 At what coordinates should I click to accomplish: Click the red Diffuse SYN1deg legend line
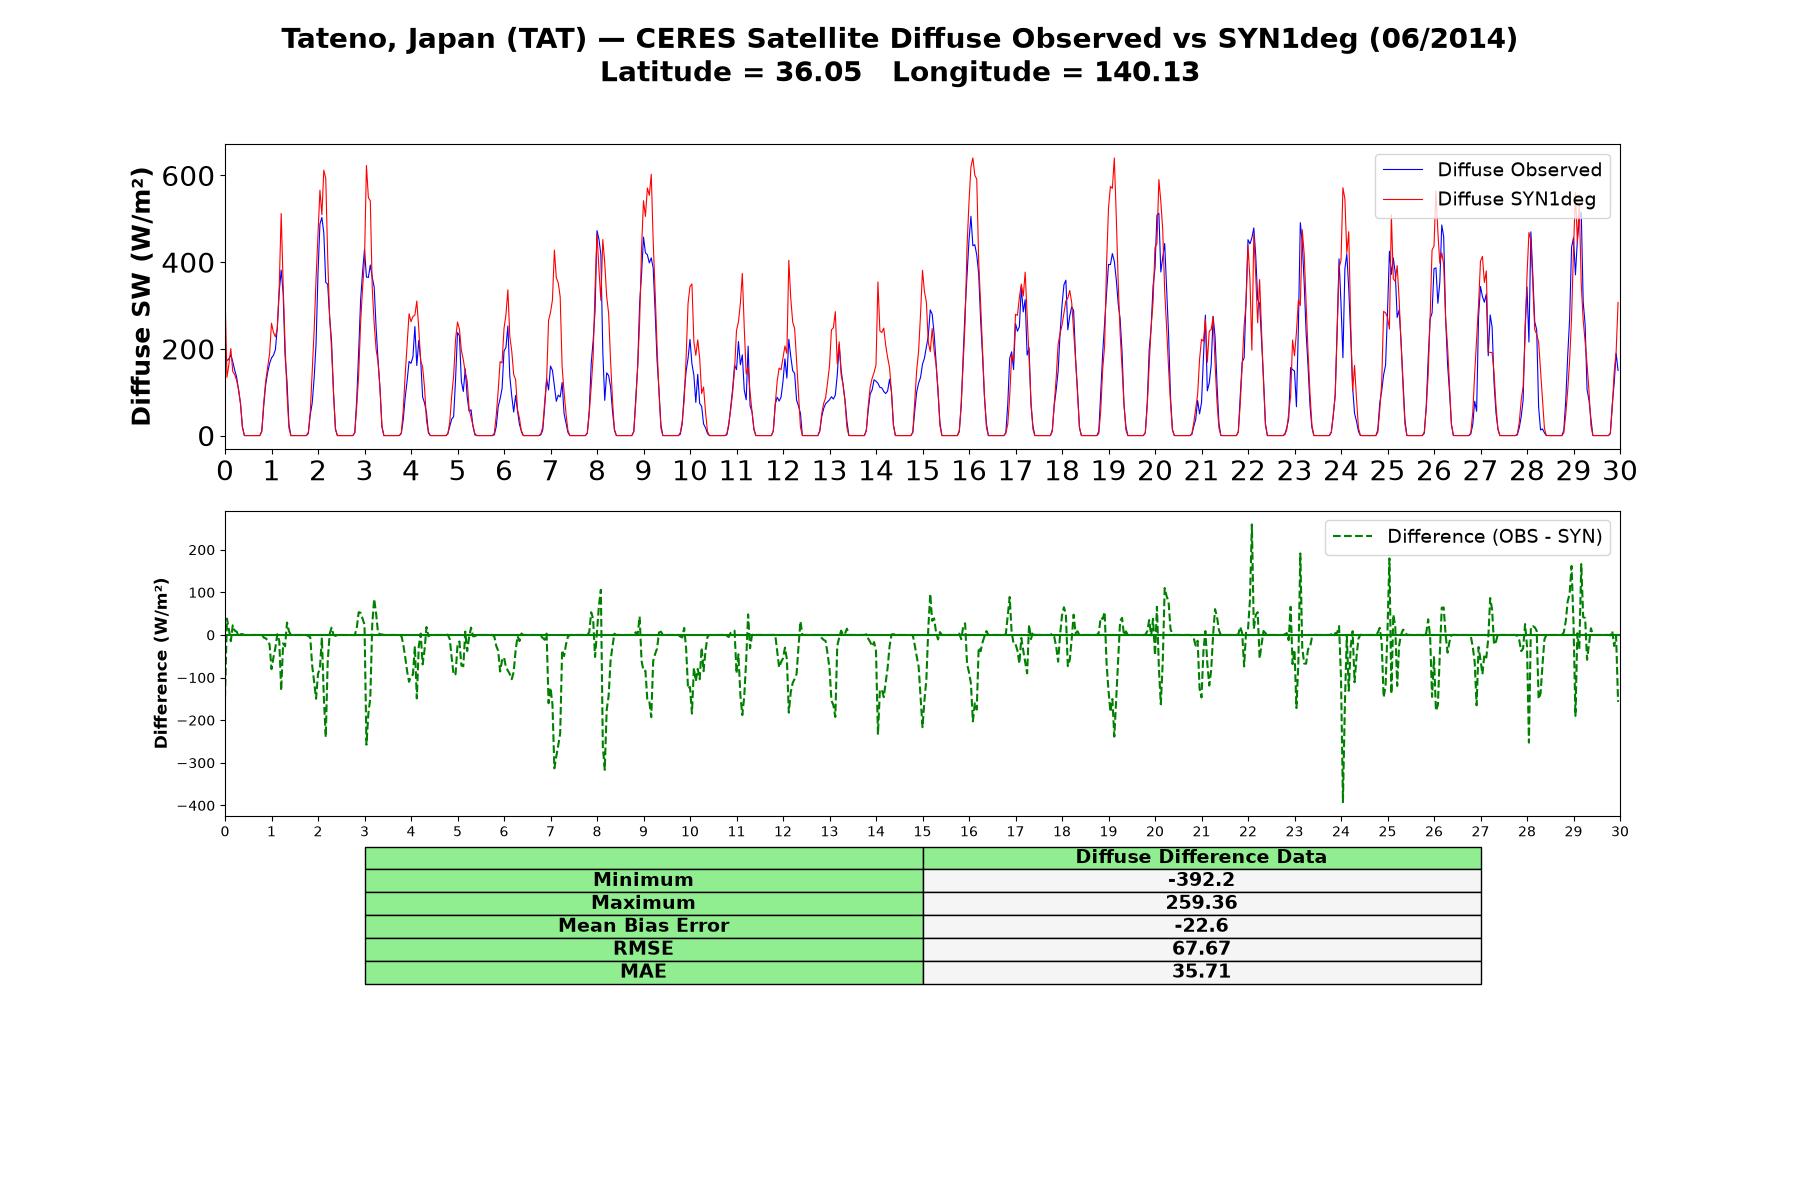[1402, 200]
